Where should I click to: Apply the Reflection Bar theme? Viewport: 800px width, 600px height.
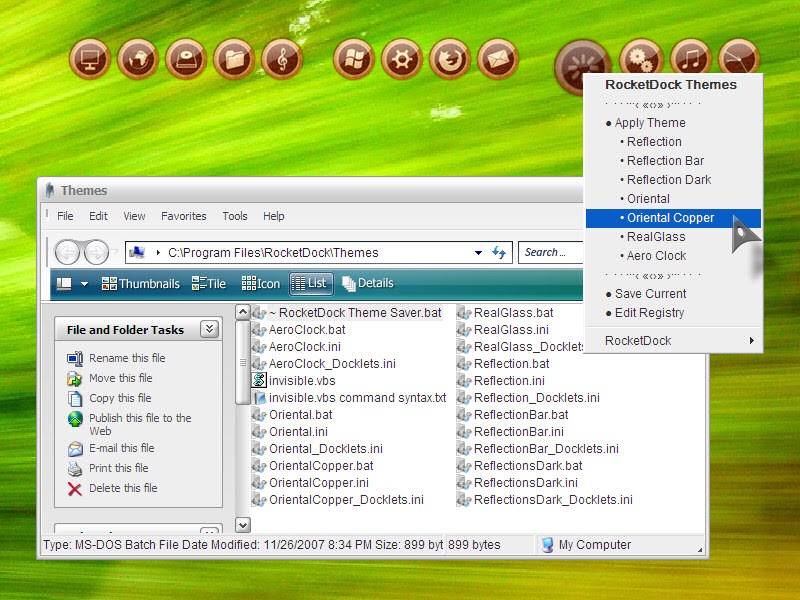tap(673, 161)
